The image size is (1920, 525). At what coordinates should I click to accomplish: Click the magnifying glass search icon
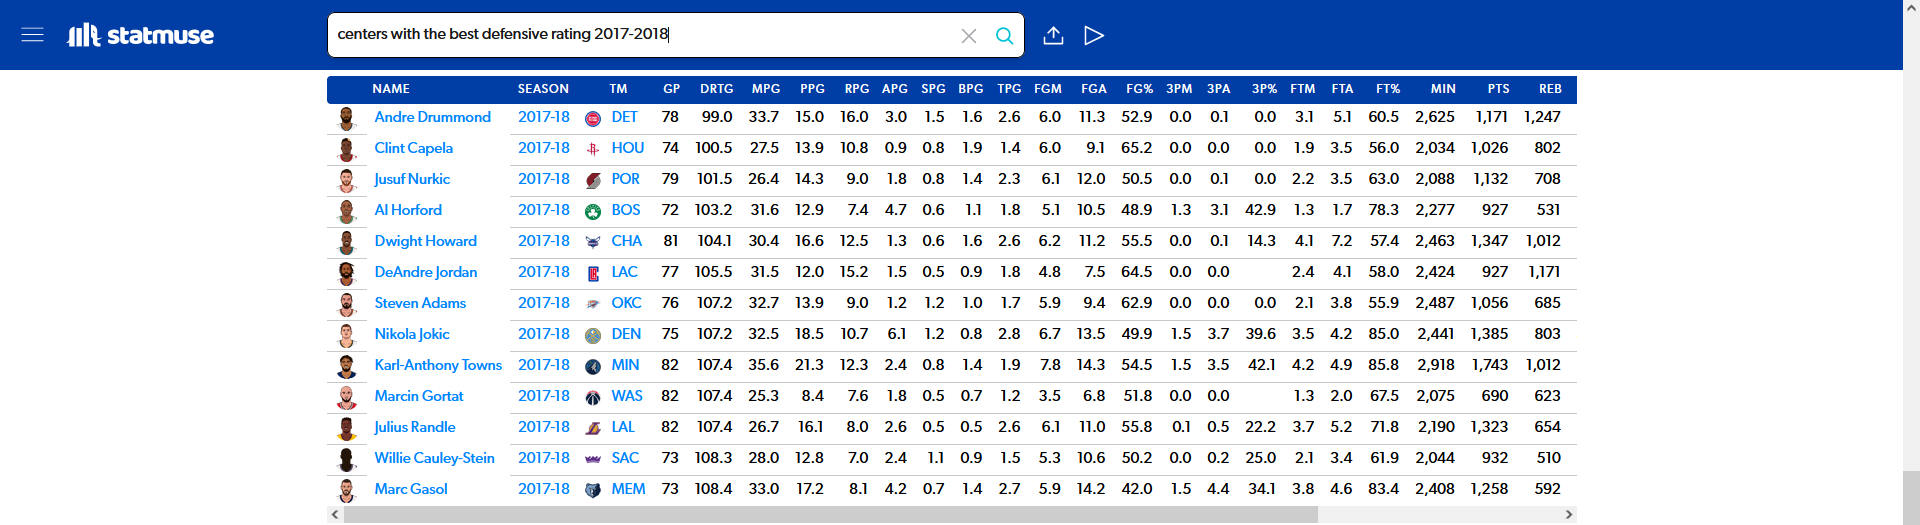1004,36
